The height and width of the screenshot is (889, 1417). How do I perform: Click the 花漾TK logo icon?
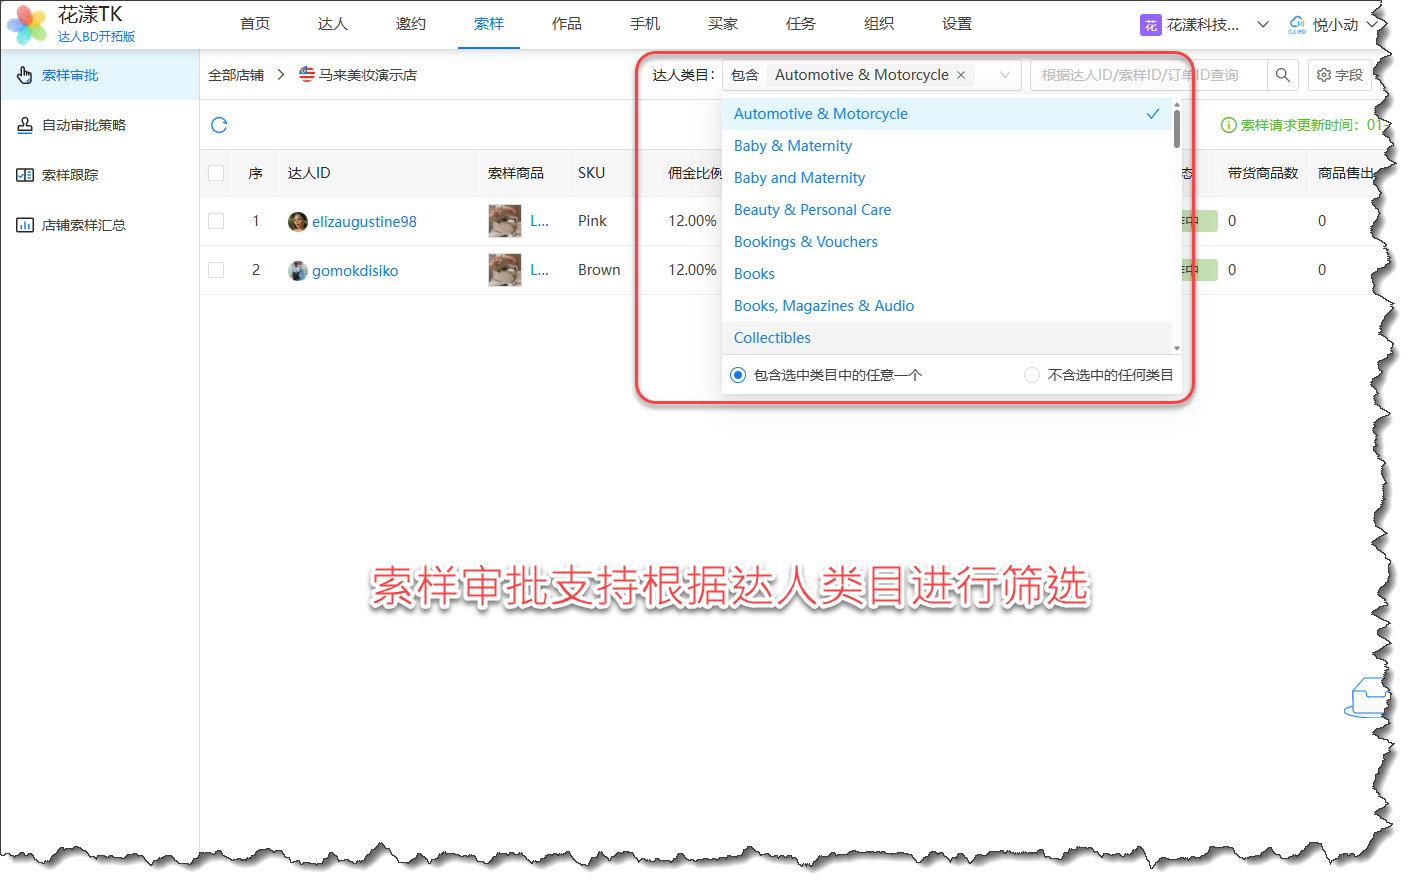pyautogui.click(x=27, y=25)
